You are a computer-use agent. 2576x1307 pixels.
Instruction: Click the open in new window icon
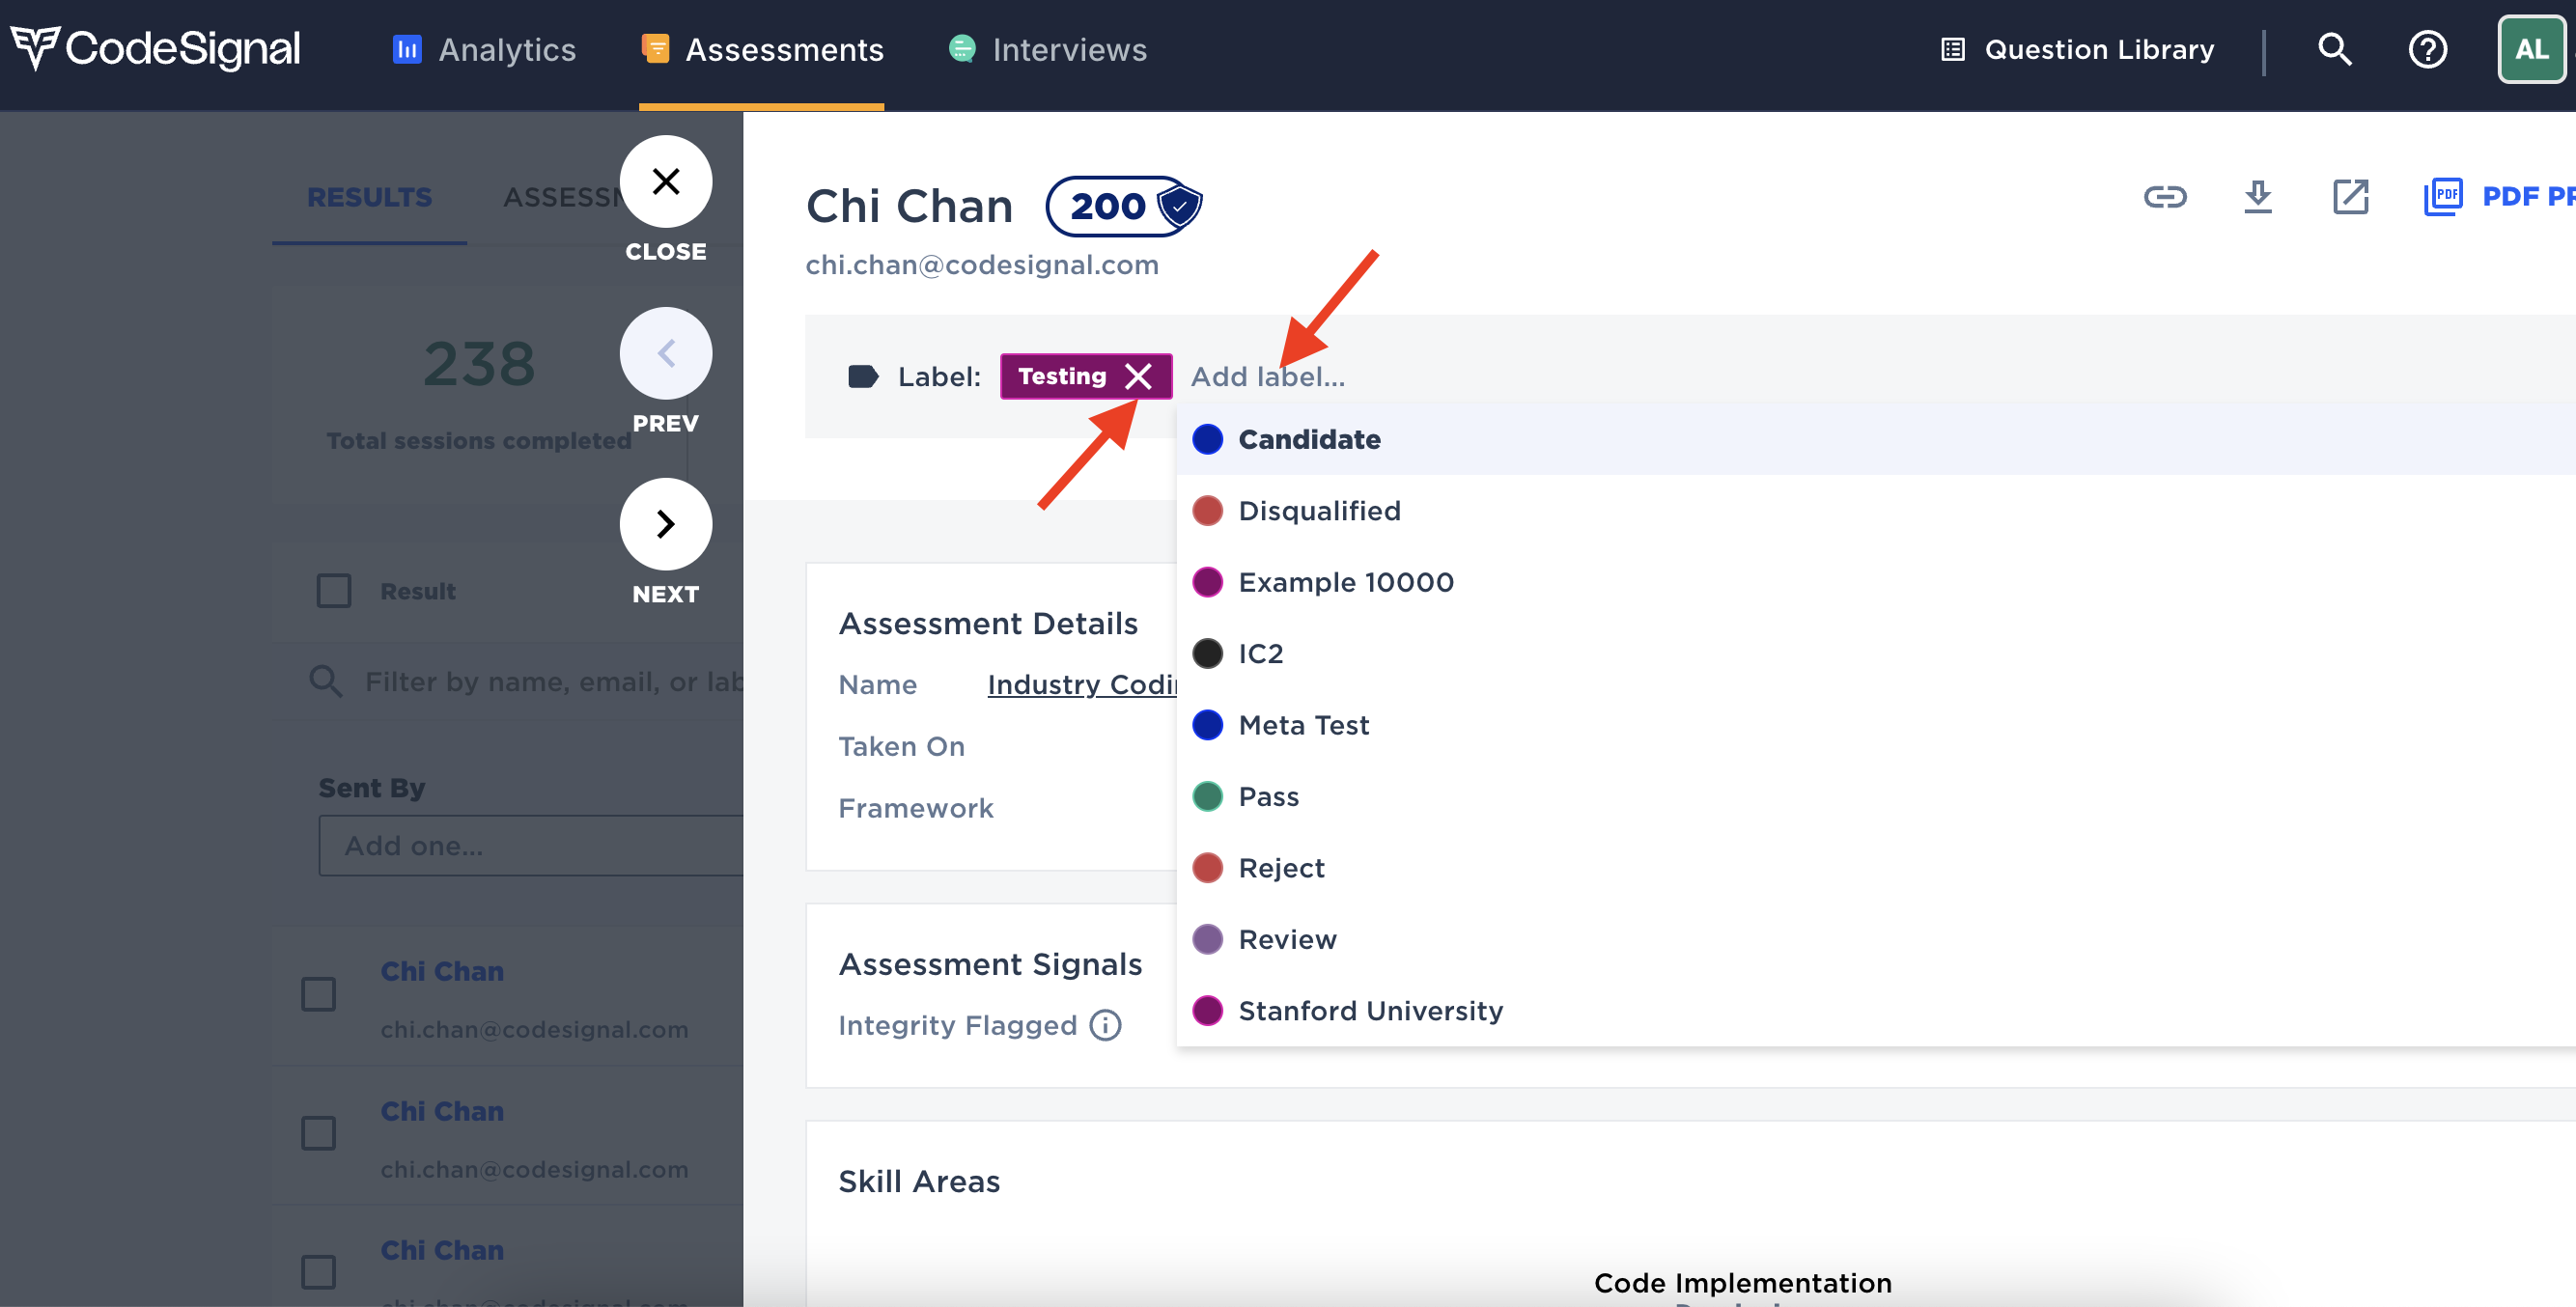coord(2350,197)
